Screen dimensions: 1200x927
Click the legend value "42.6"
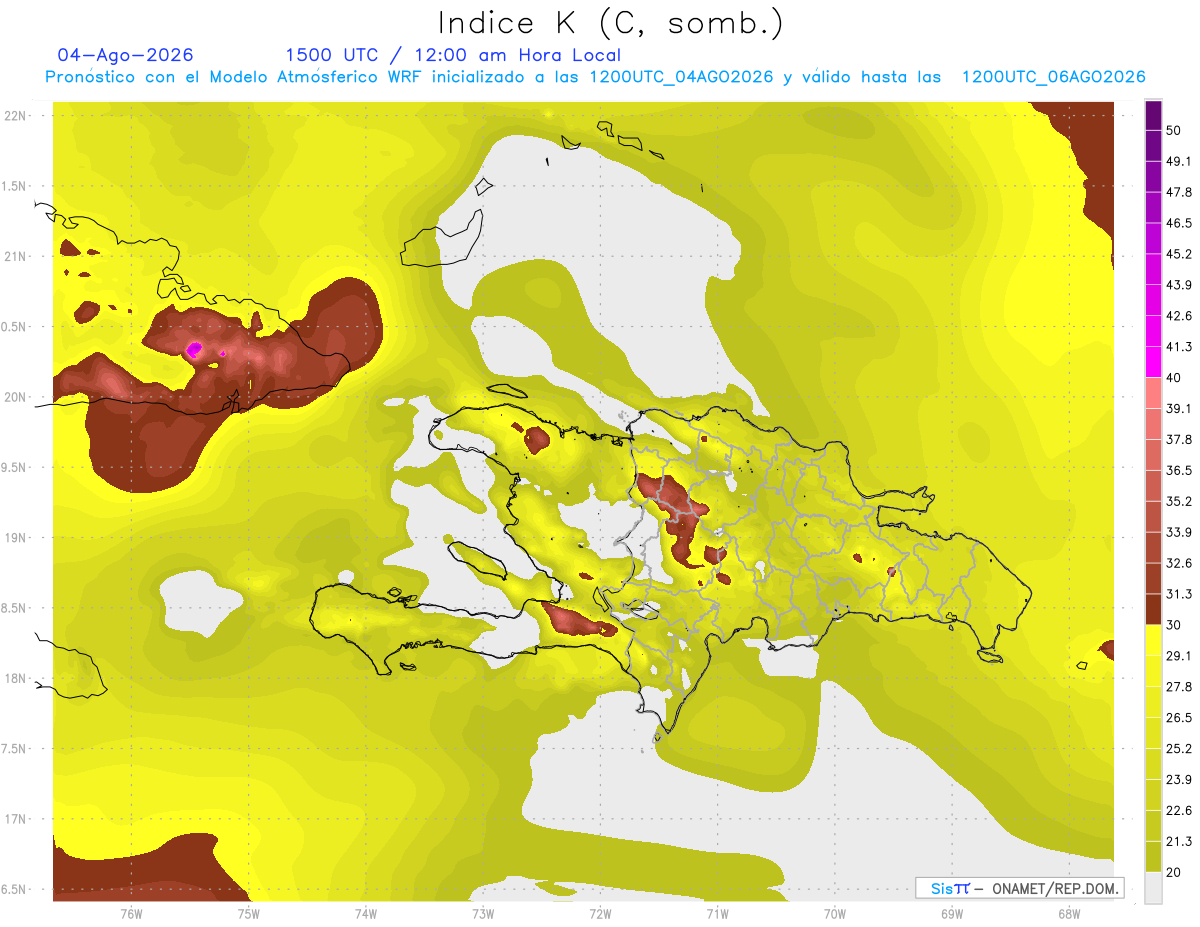1179,316
